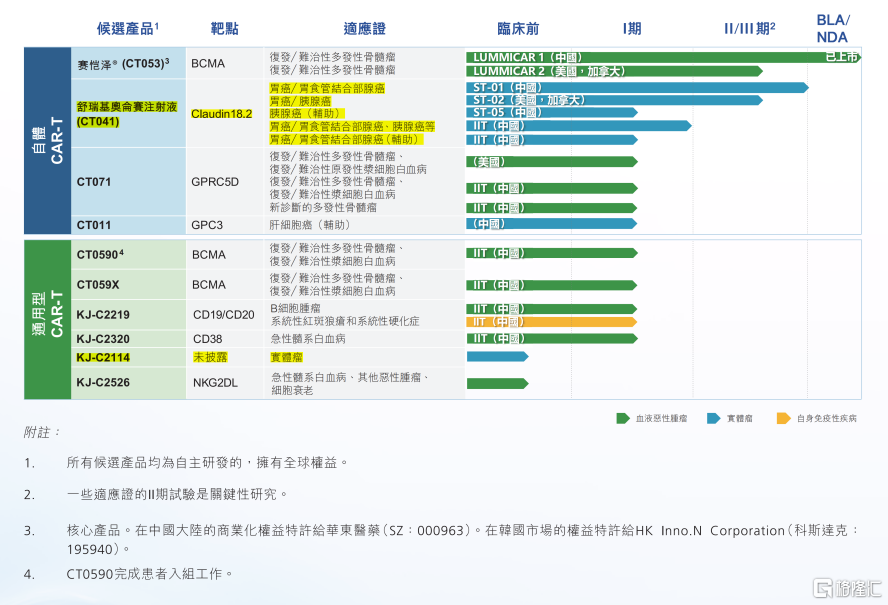Screen dimensions: 888x605
Task: Click the orange autoimmune disease legend arrow
Action: click(x=784, y=419)
